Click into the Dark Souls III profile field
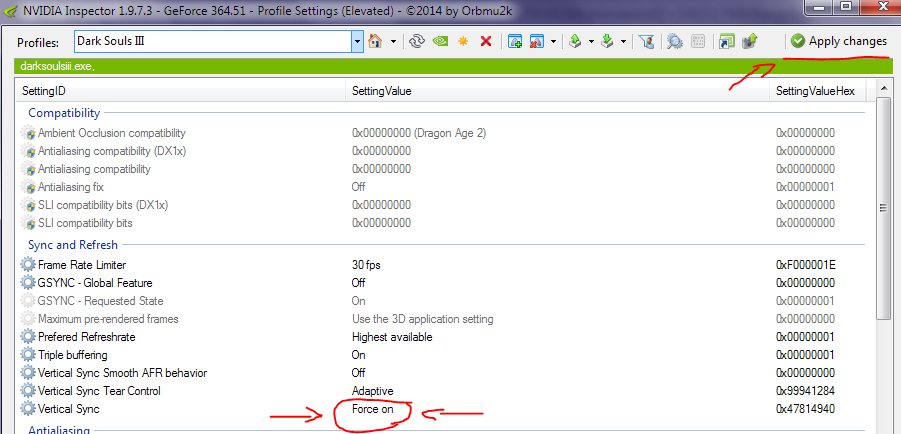The width and height of the screenshot is (901, 434). pos(213,41)
